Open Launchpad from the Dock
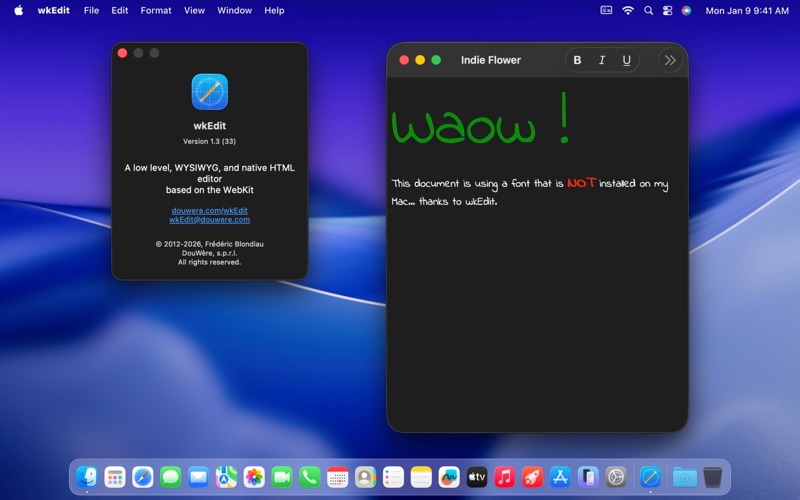 coord(115,478)
